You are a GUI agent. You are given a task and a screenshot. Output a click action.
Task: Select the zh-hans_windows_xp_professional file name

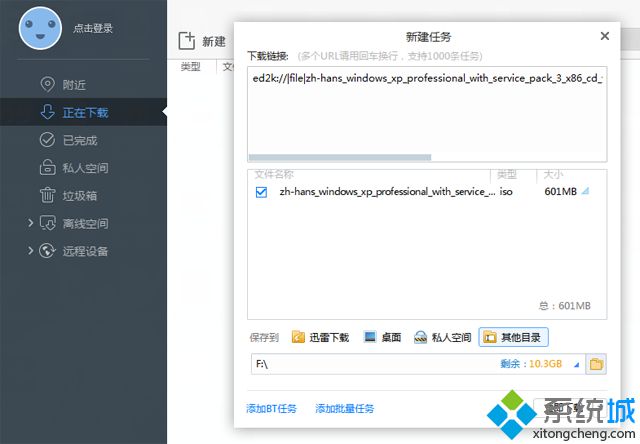(x=387, y=191)
